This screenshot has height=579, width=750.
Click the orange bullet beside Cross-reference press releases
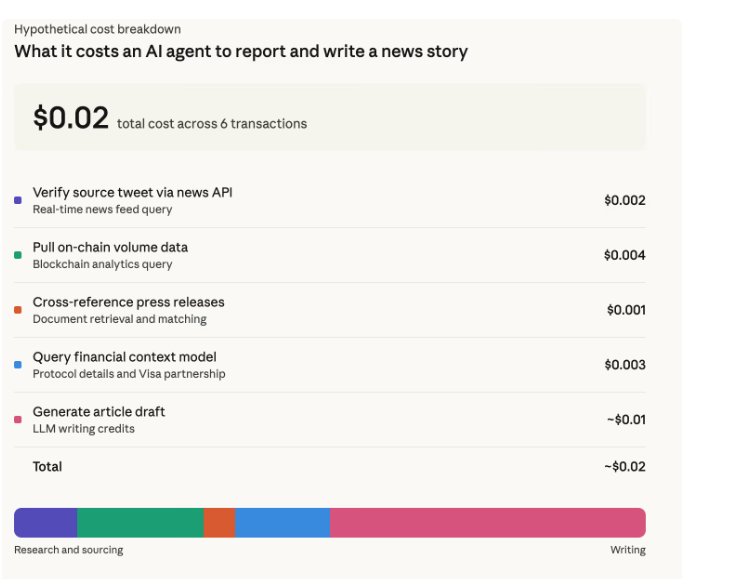tap(18, 310)
